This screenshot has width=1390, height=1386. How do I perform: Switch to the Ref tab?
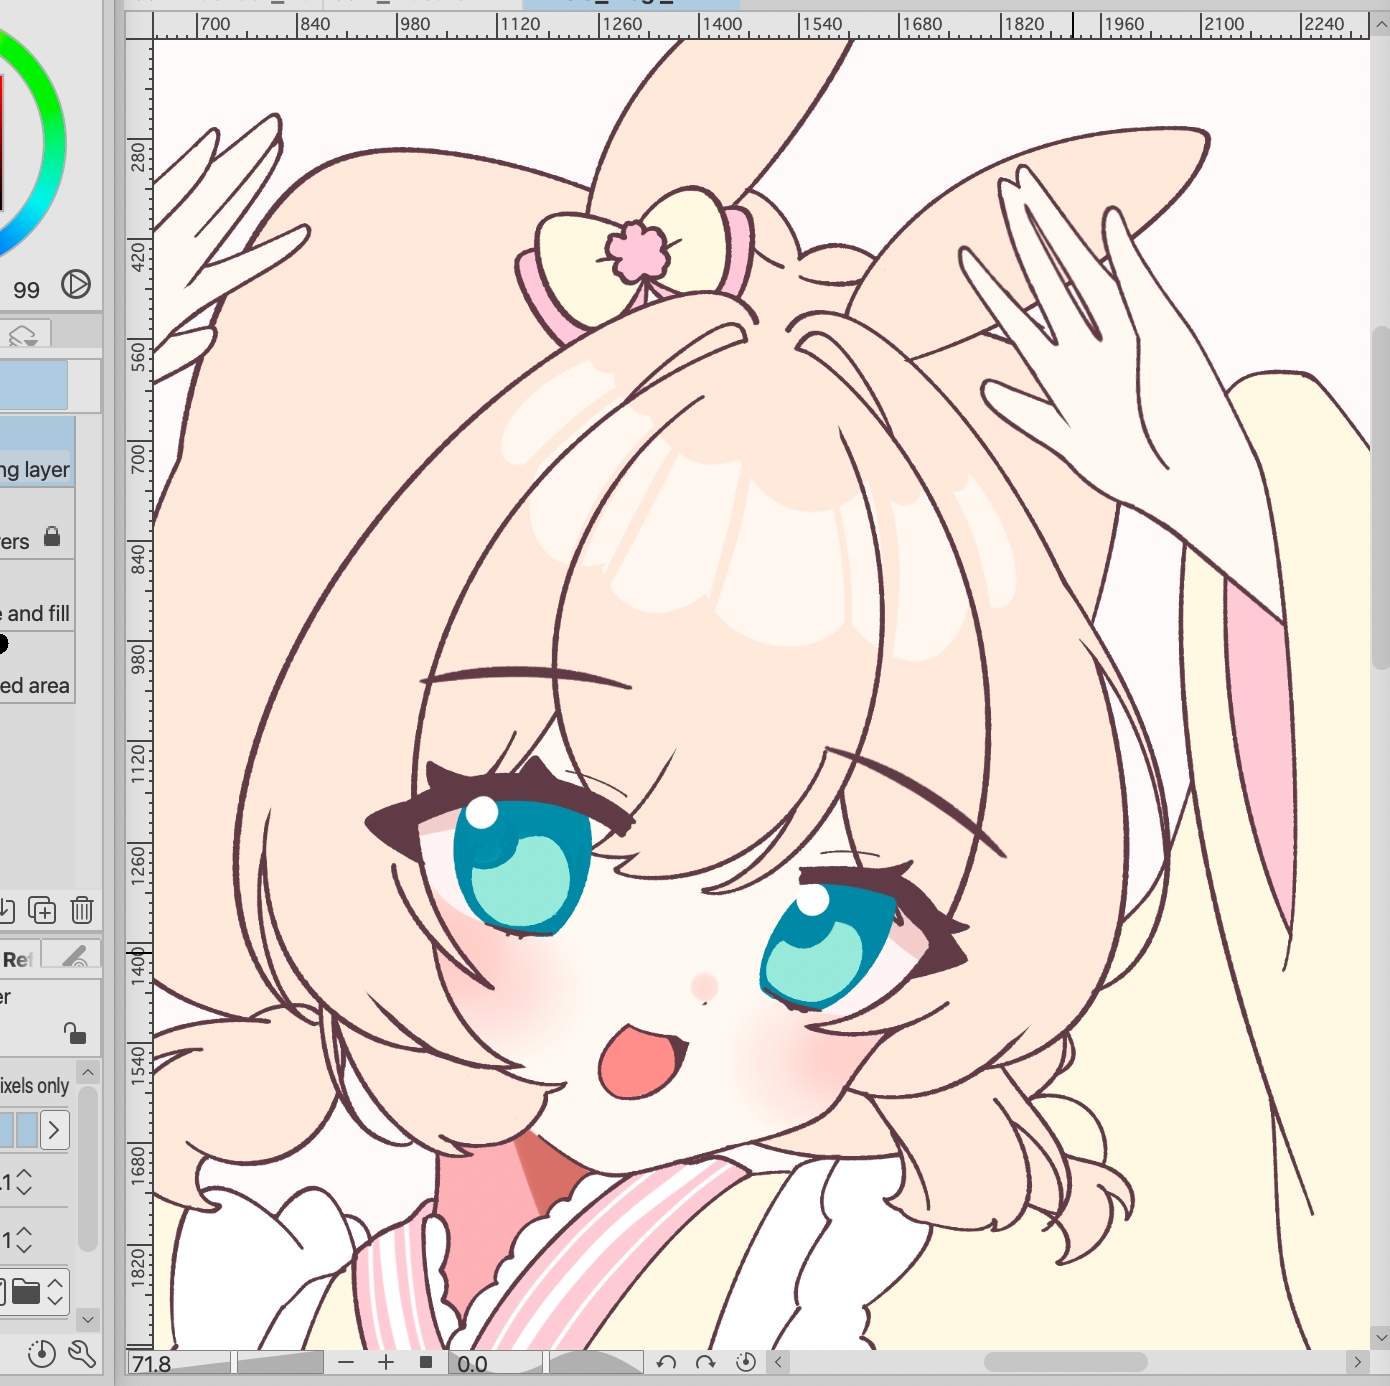click(x=18, y=959)
